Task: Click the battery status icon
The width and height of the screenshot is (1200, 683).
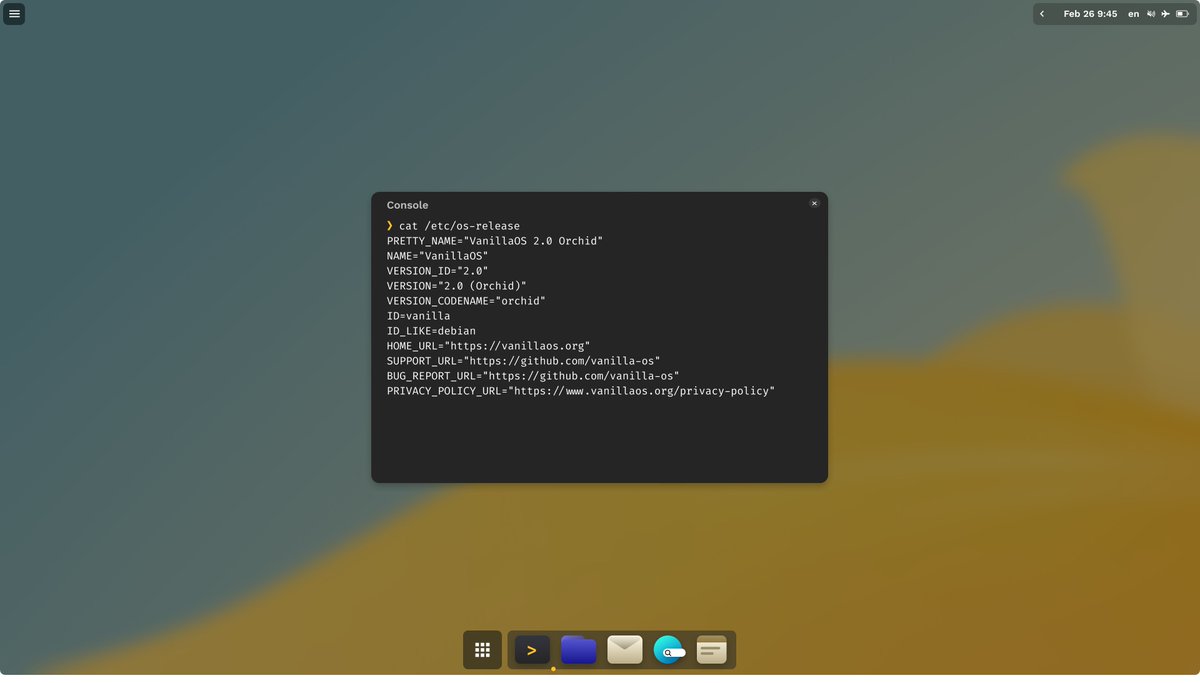Action: [1181, 14]
